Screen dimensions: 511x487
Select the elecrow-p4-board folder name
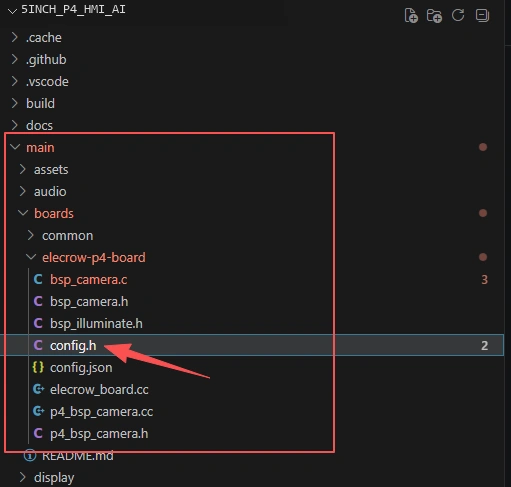(94, 258)
